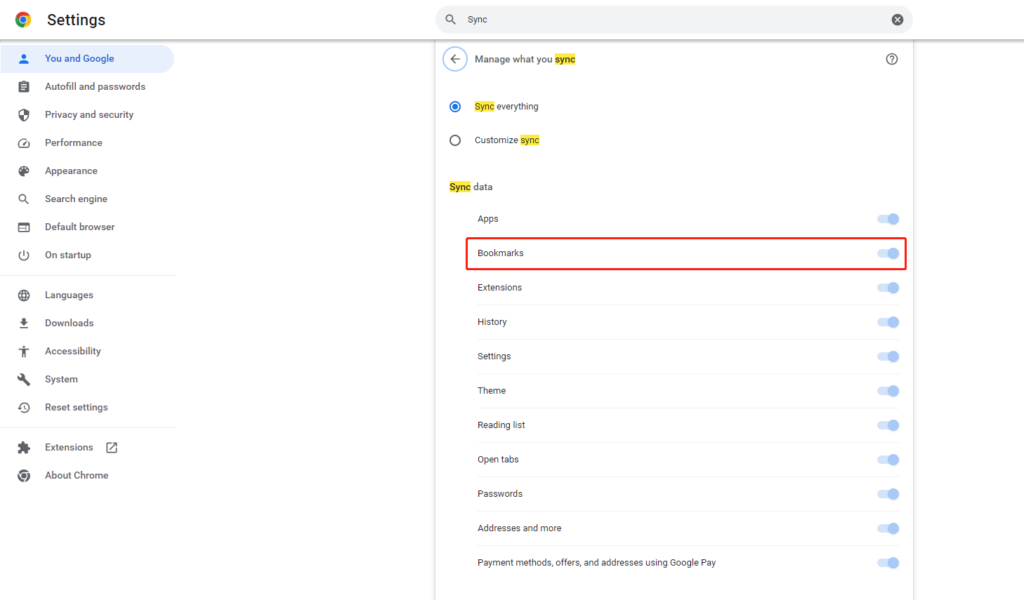Open Privacy and security section
The height and width of the screenshot is (600, 1024).
tap(88, 115)
